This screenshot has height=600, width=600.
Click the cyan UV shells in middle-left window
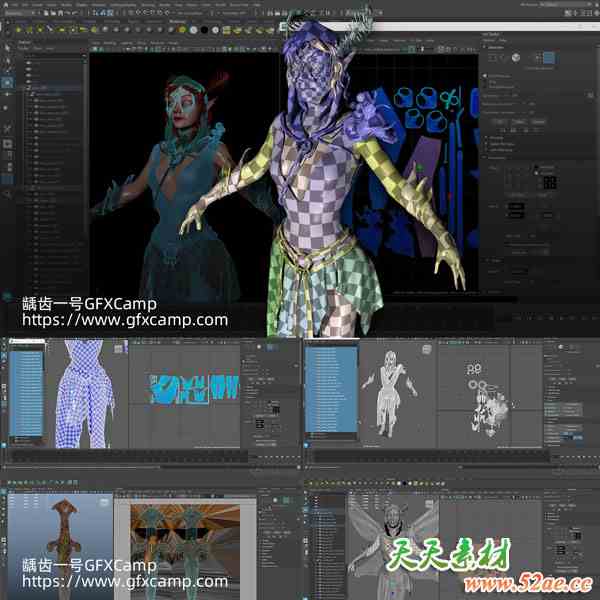pos(193,390)
